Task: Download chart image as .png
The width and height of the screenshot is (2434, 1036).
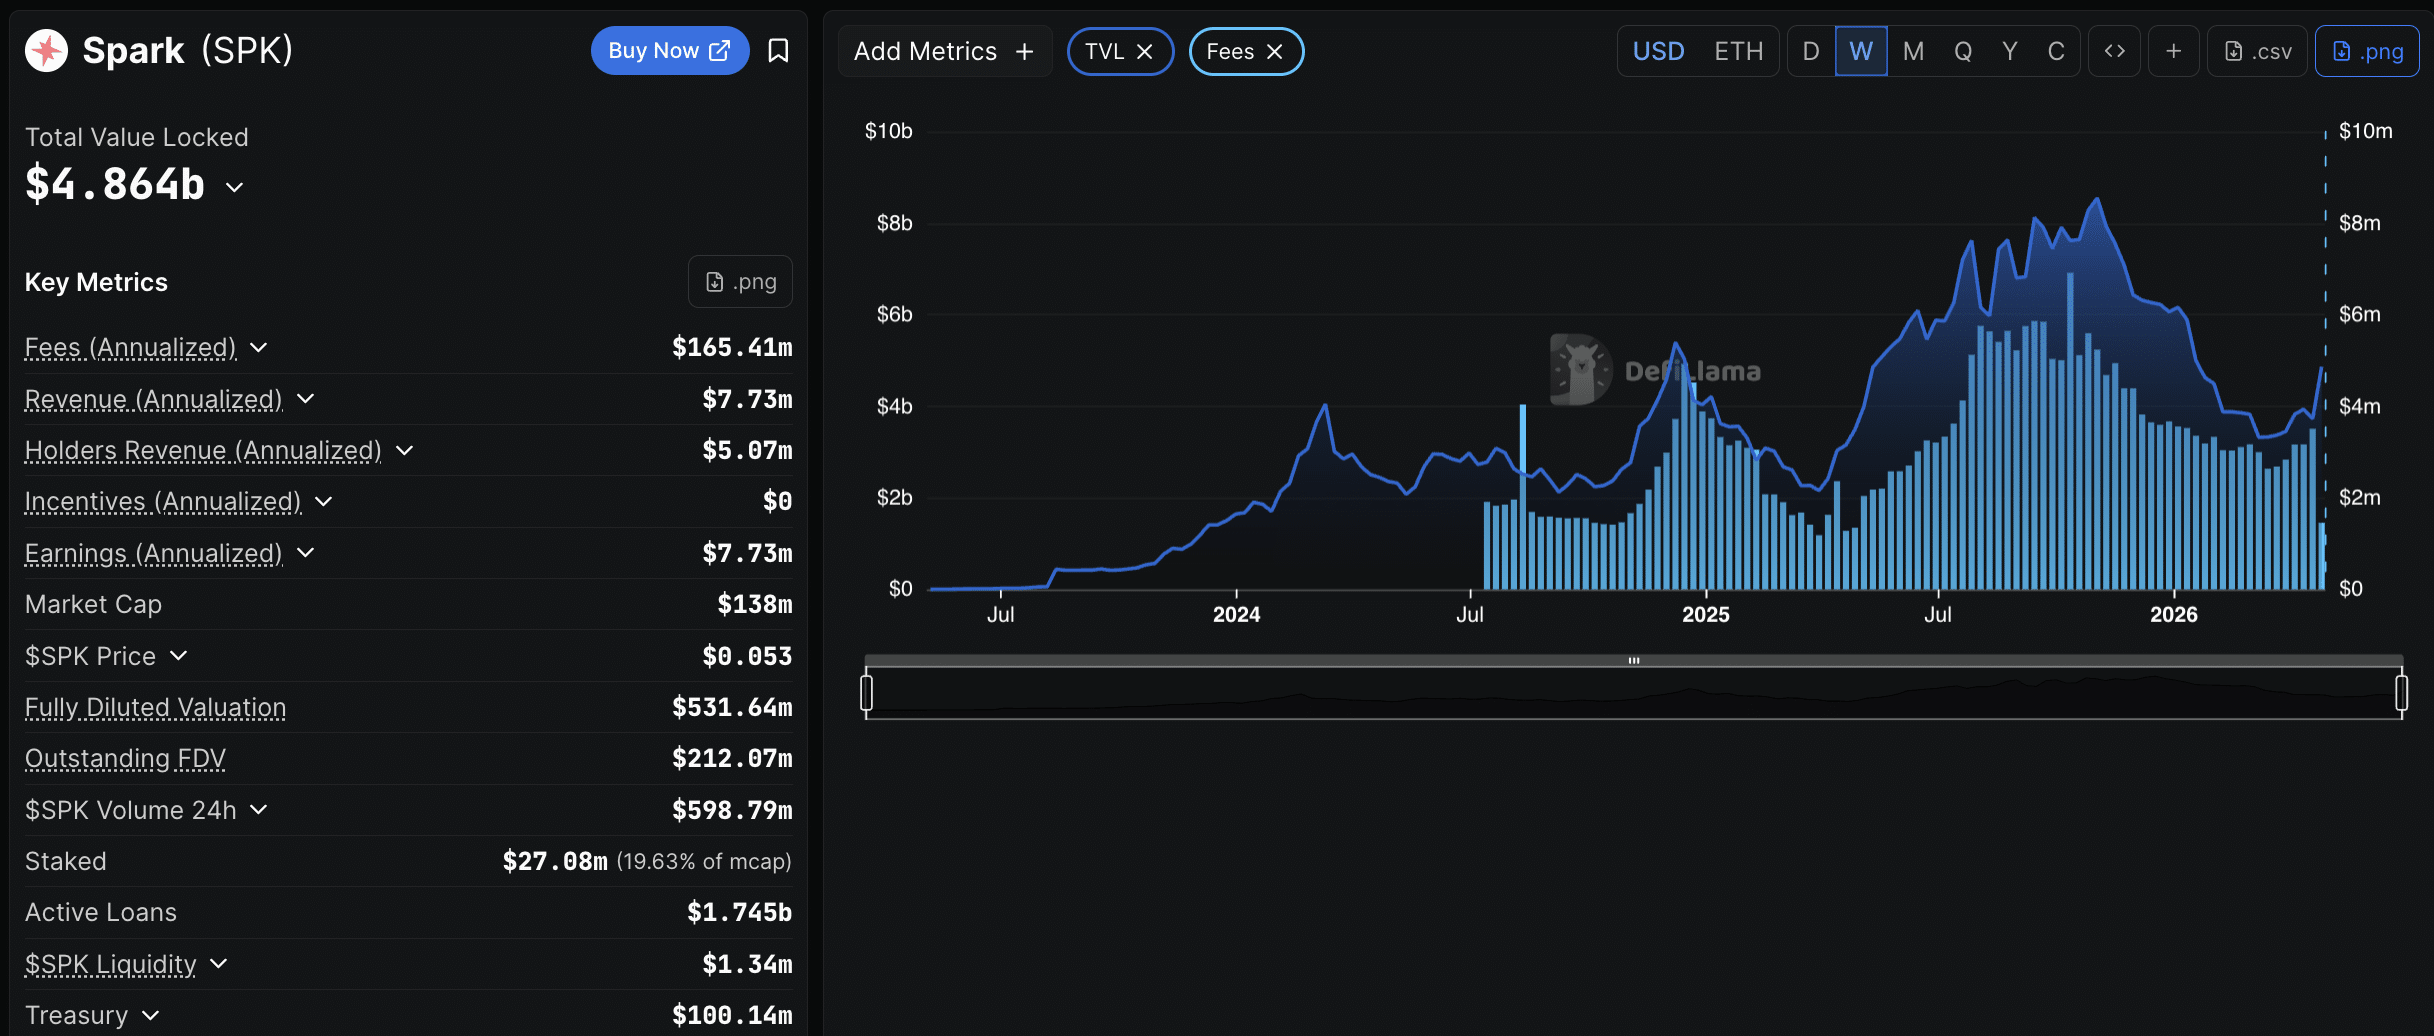Action: (x=2367, y=52)
